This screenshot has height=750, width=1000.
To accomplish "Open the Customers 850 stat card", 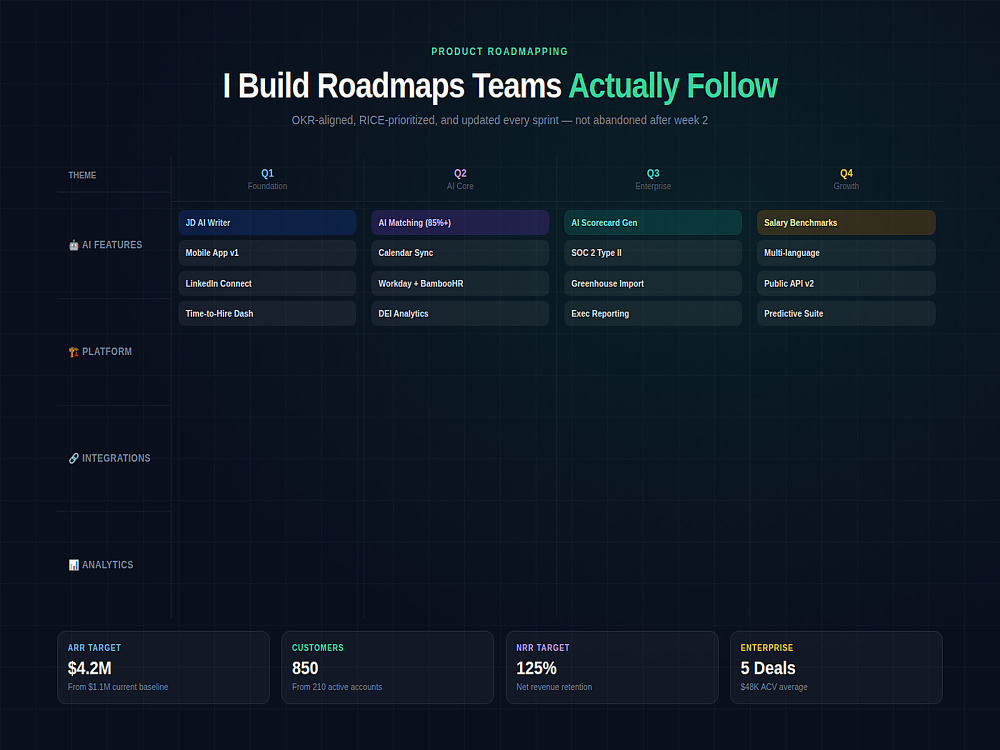I will pos(388,667).
